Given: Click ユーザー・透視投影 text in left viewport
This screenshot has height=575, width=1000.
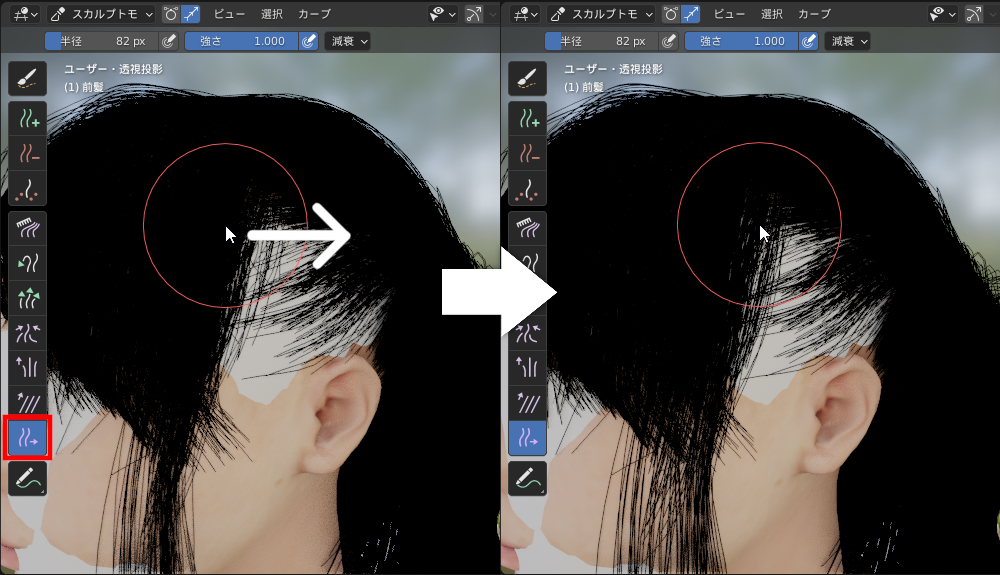Looking at the screenshot, I should [x=113, y=69].
